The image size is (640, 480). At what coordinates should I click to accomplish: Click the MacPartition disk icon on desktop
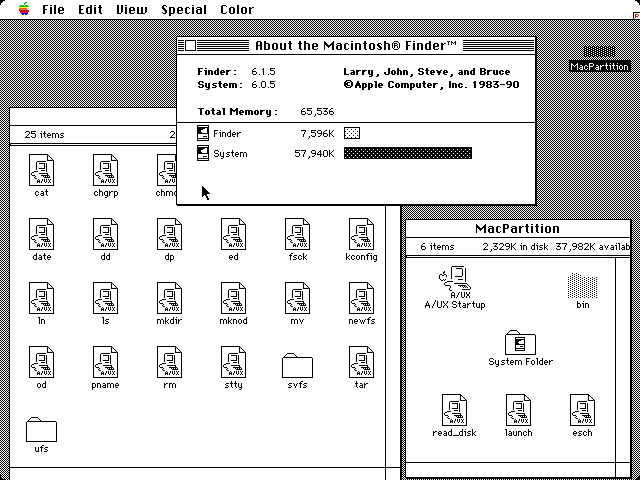[x=599, y=52]
